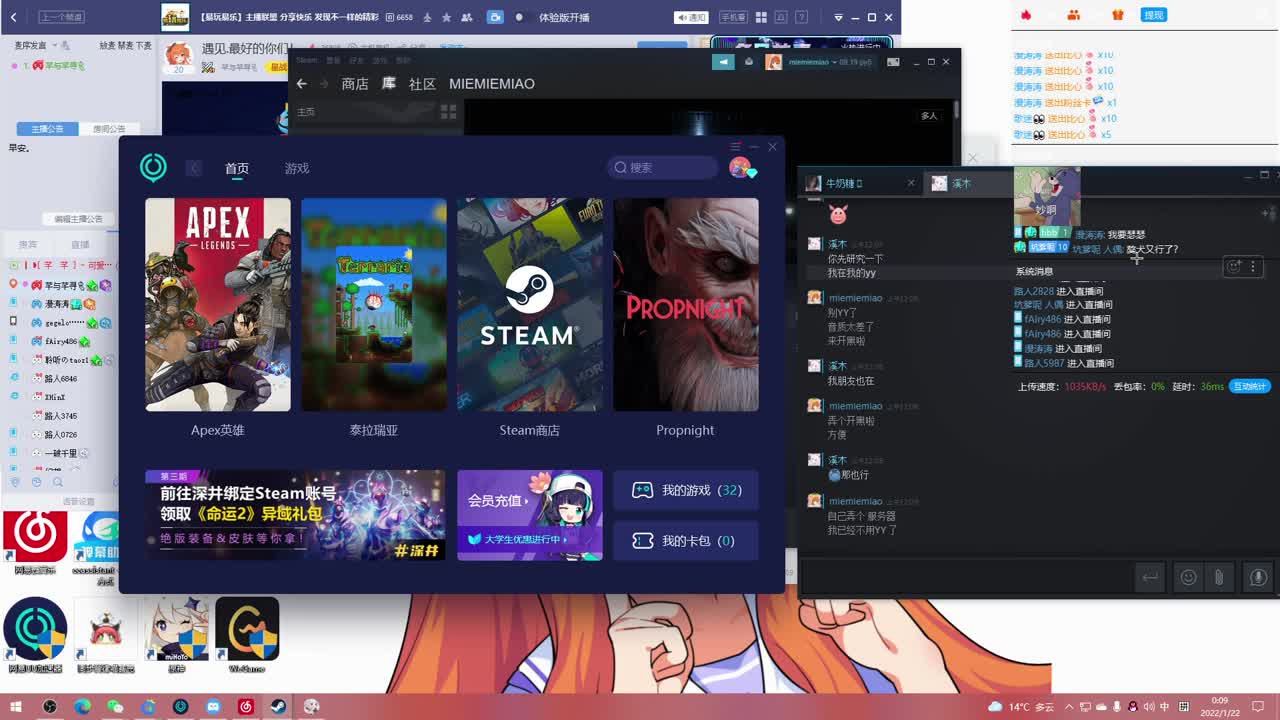1280x720 pixels.
Task: Toggle the 体验版开播 switch
Action: (518, 17)
